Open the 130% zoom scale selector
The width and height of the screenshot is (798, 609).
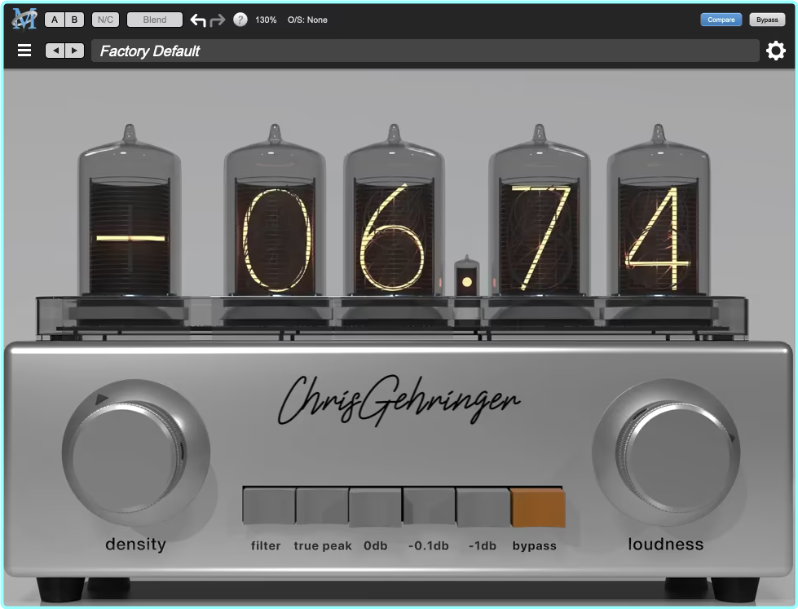pyautogui.click(x=266, y=20)
